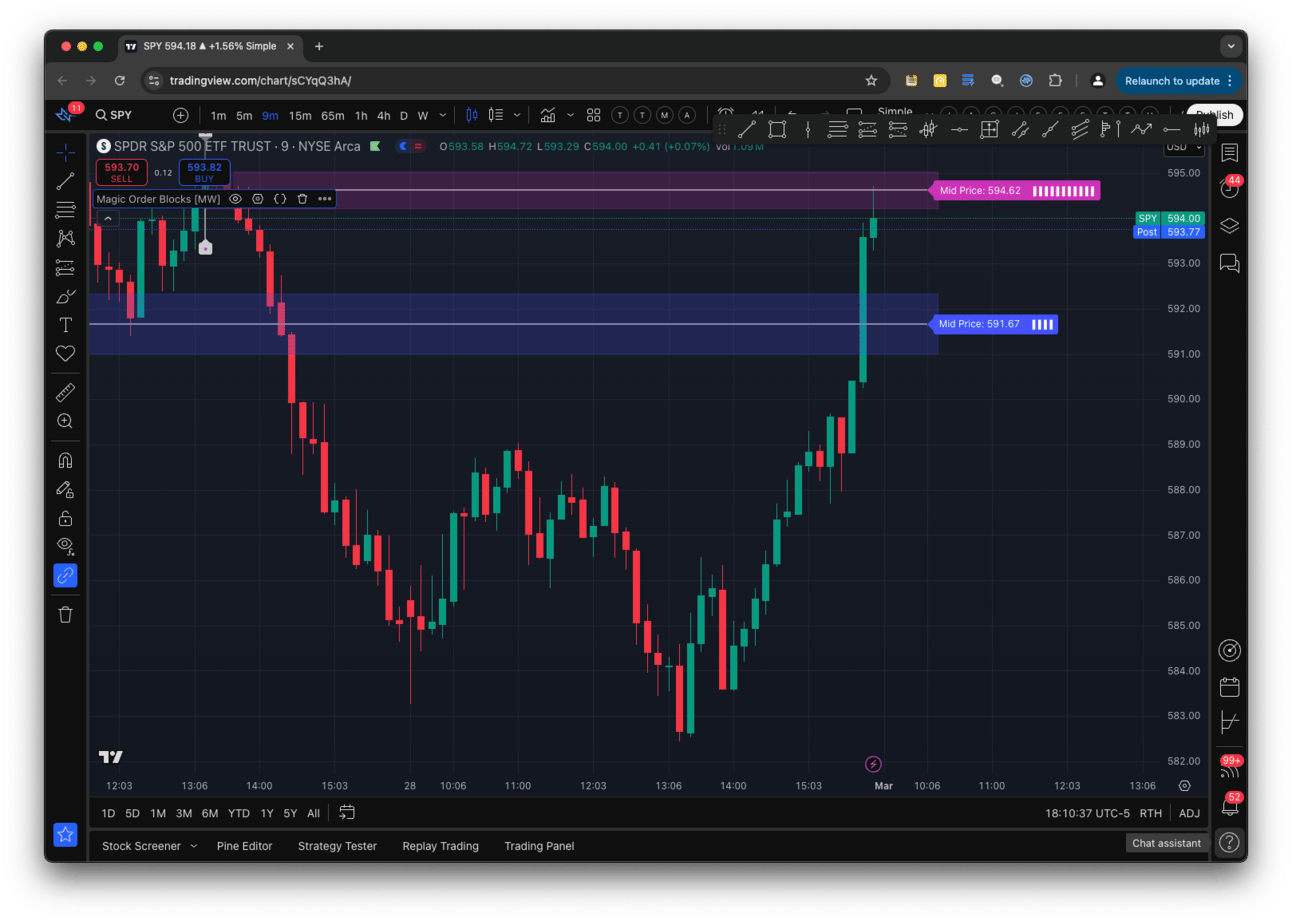1292x921 pixels.
Task: Open more options for Magic Order Blocks
Action: (x=324, y=199)
